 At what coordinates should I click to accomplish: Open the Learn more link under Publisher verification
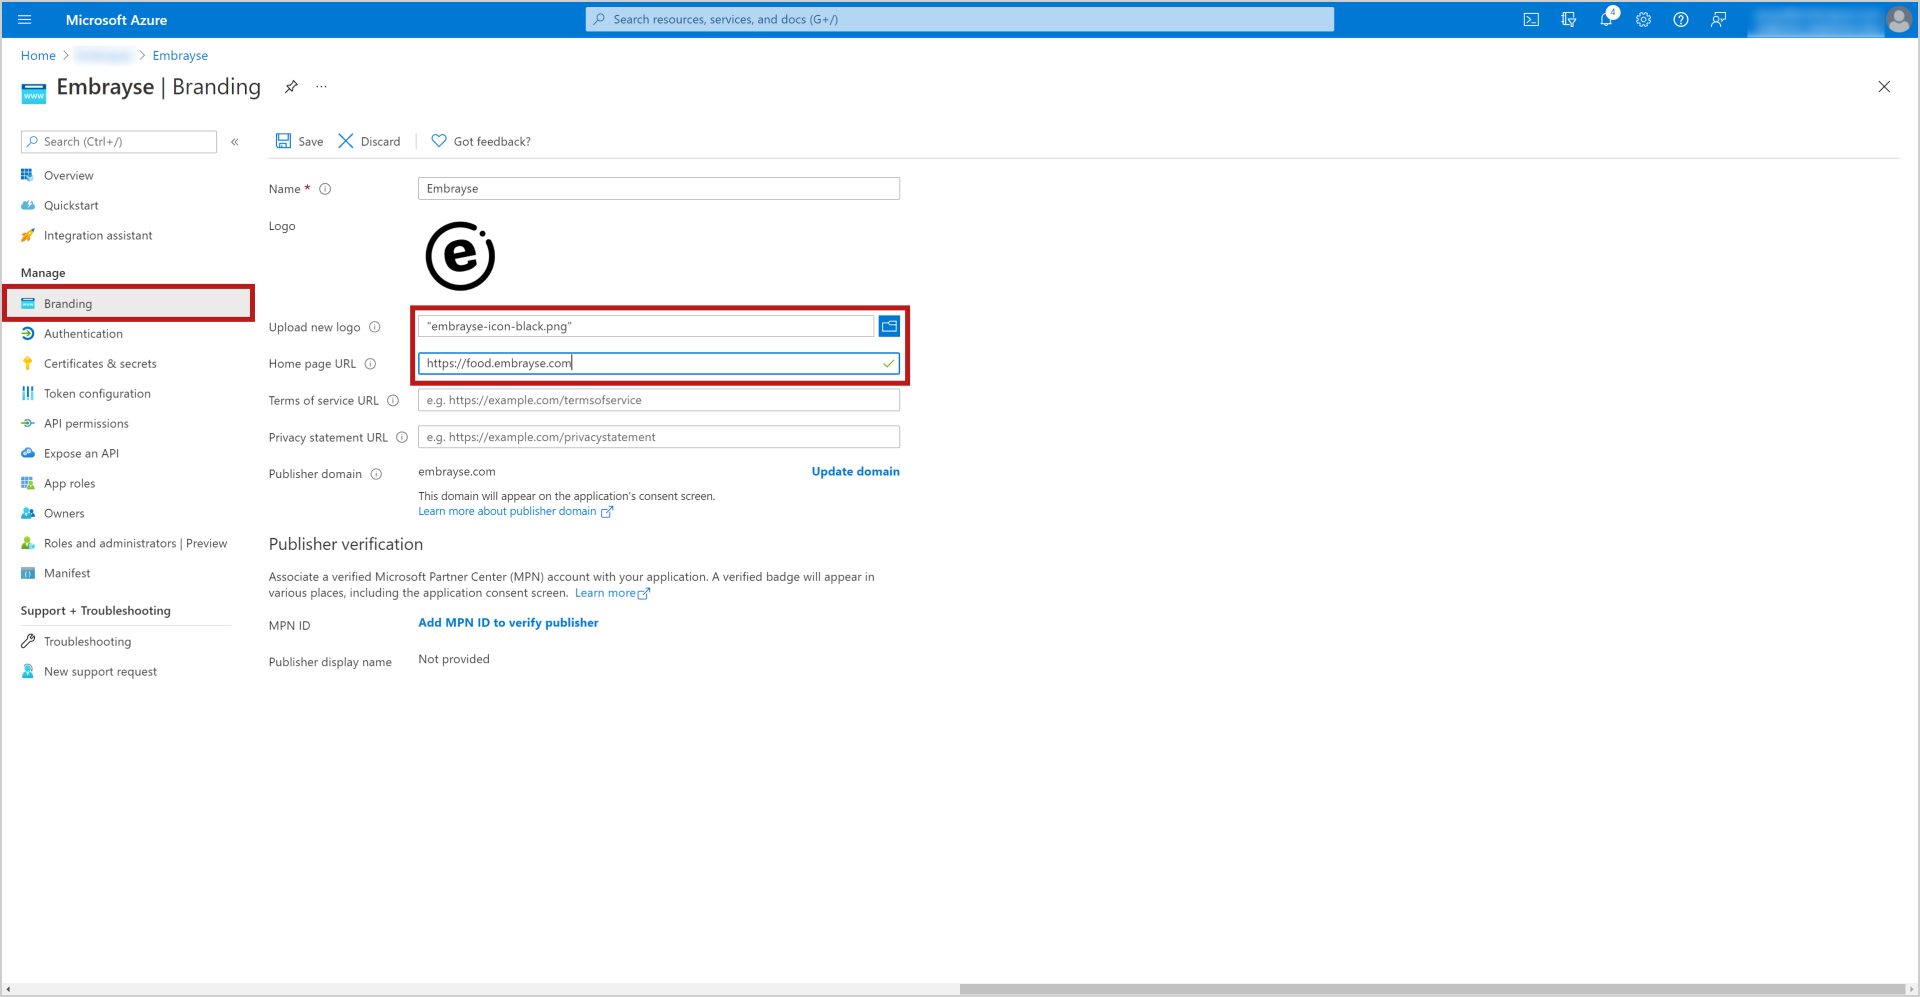click(612, 593)
